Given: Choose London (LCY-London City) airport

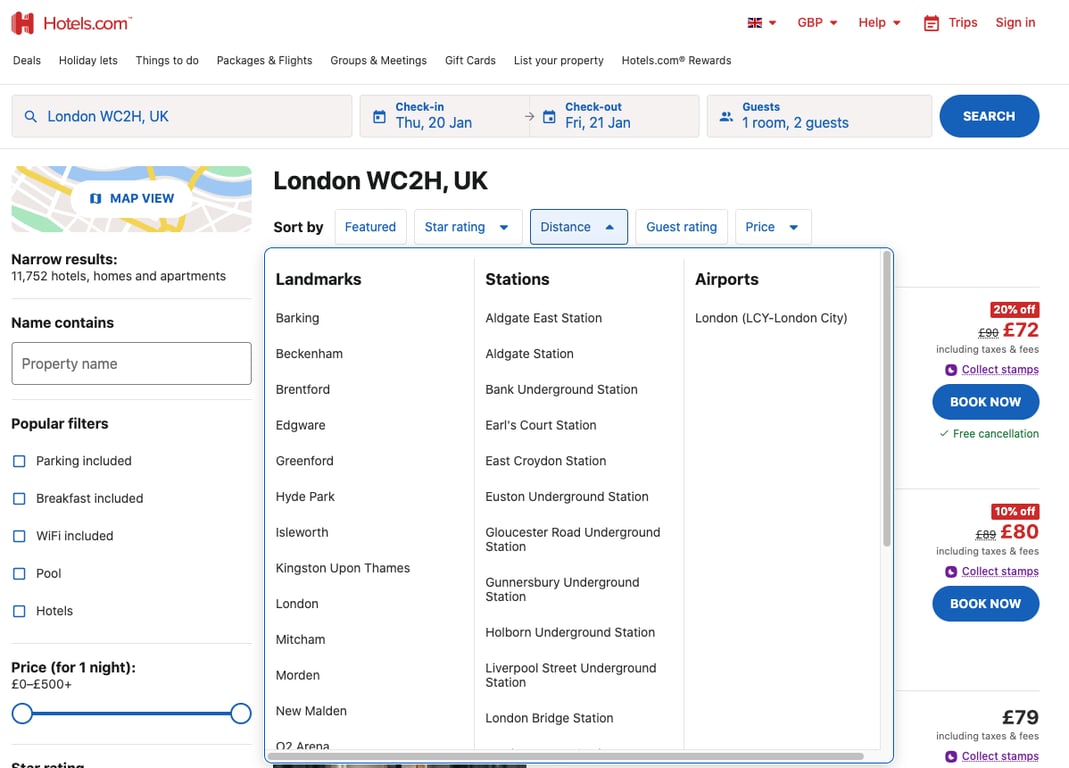Looking at the screenshot, I should point(771,318).
